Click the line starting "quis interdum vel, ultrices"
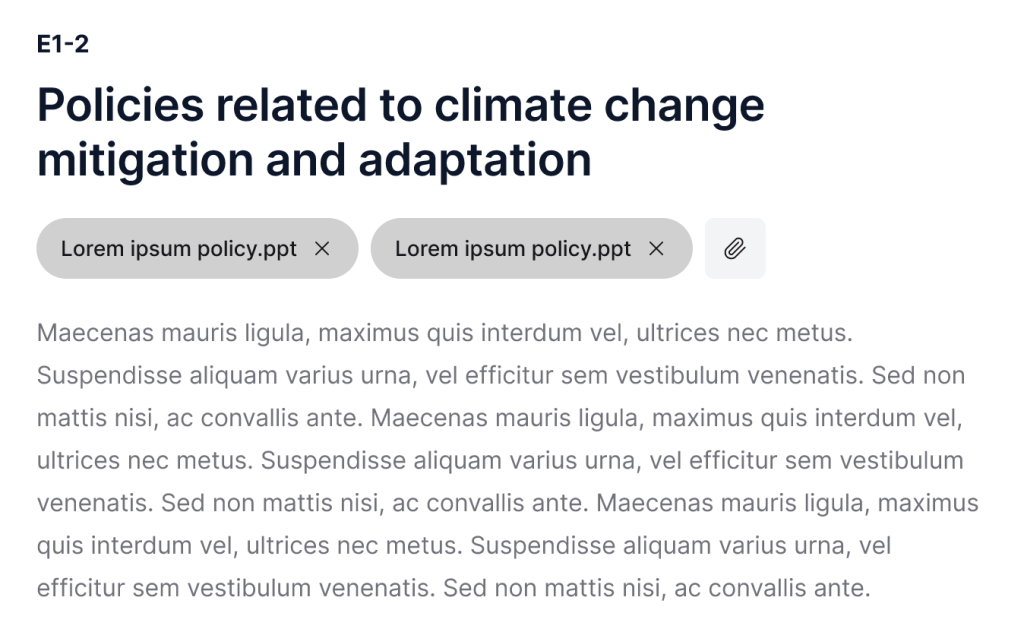1024x632 pixels. pos(463,546)
